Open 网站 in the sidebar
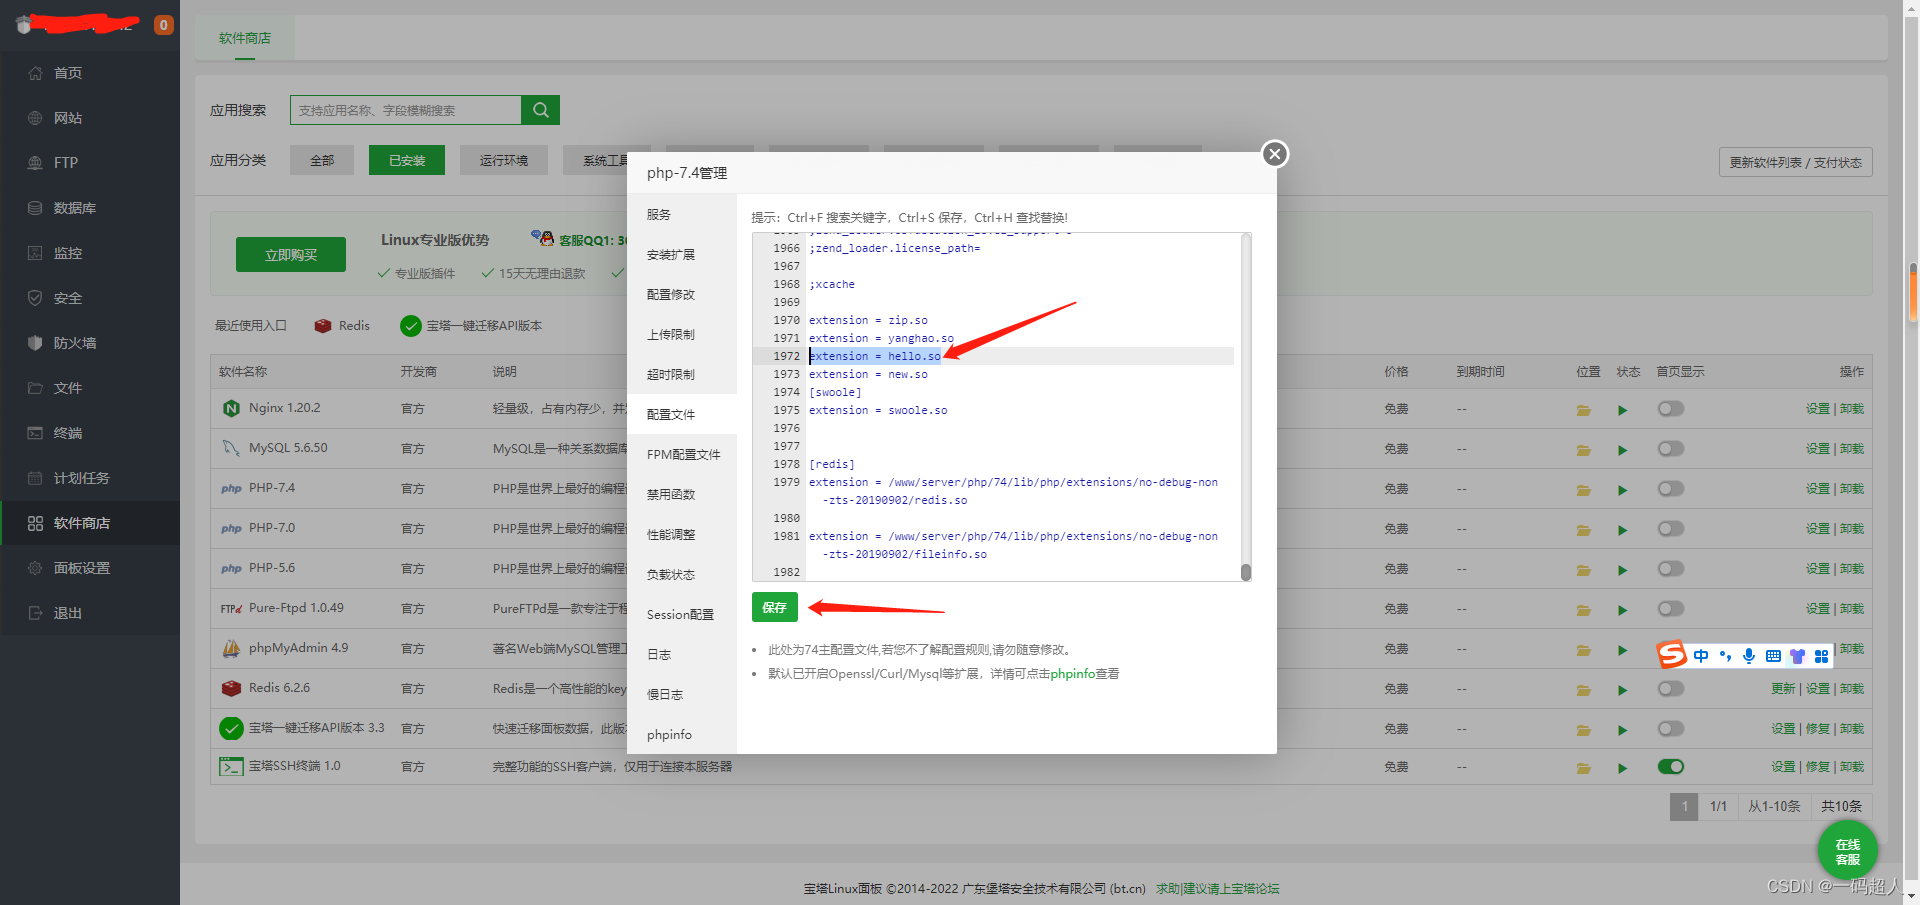Image resolution: width=1920 pixels, height=905 pixels. click(90, 118)
